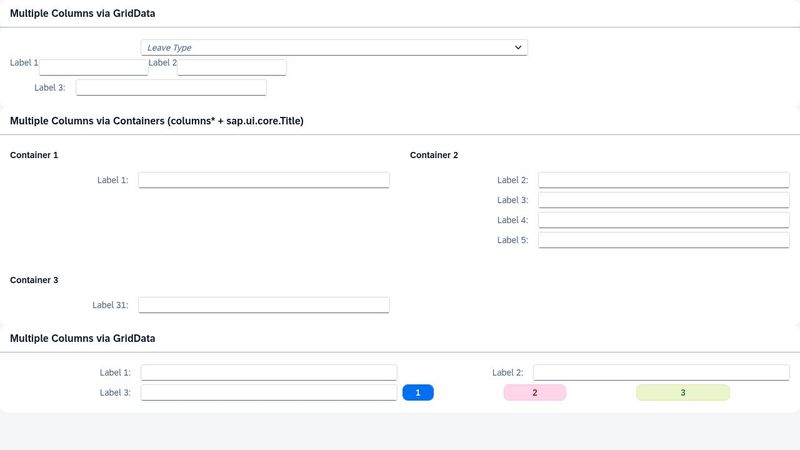Click the blue button labeled 1
Screen dimensions: 800x450
(418, 392)
